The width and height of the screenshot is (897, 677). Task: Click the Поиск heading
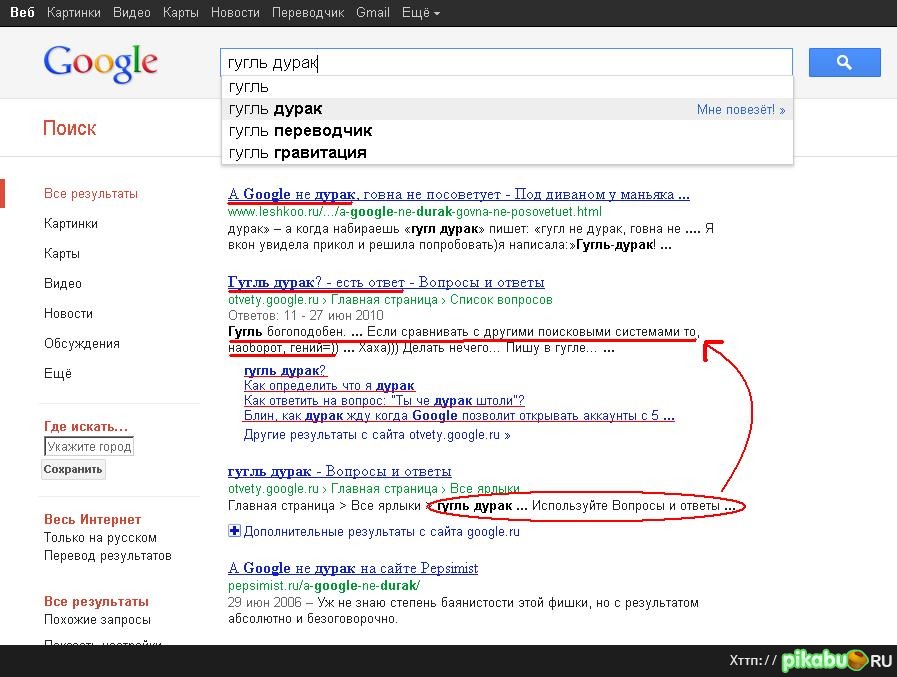point(70,128)
